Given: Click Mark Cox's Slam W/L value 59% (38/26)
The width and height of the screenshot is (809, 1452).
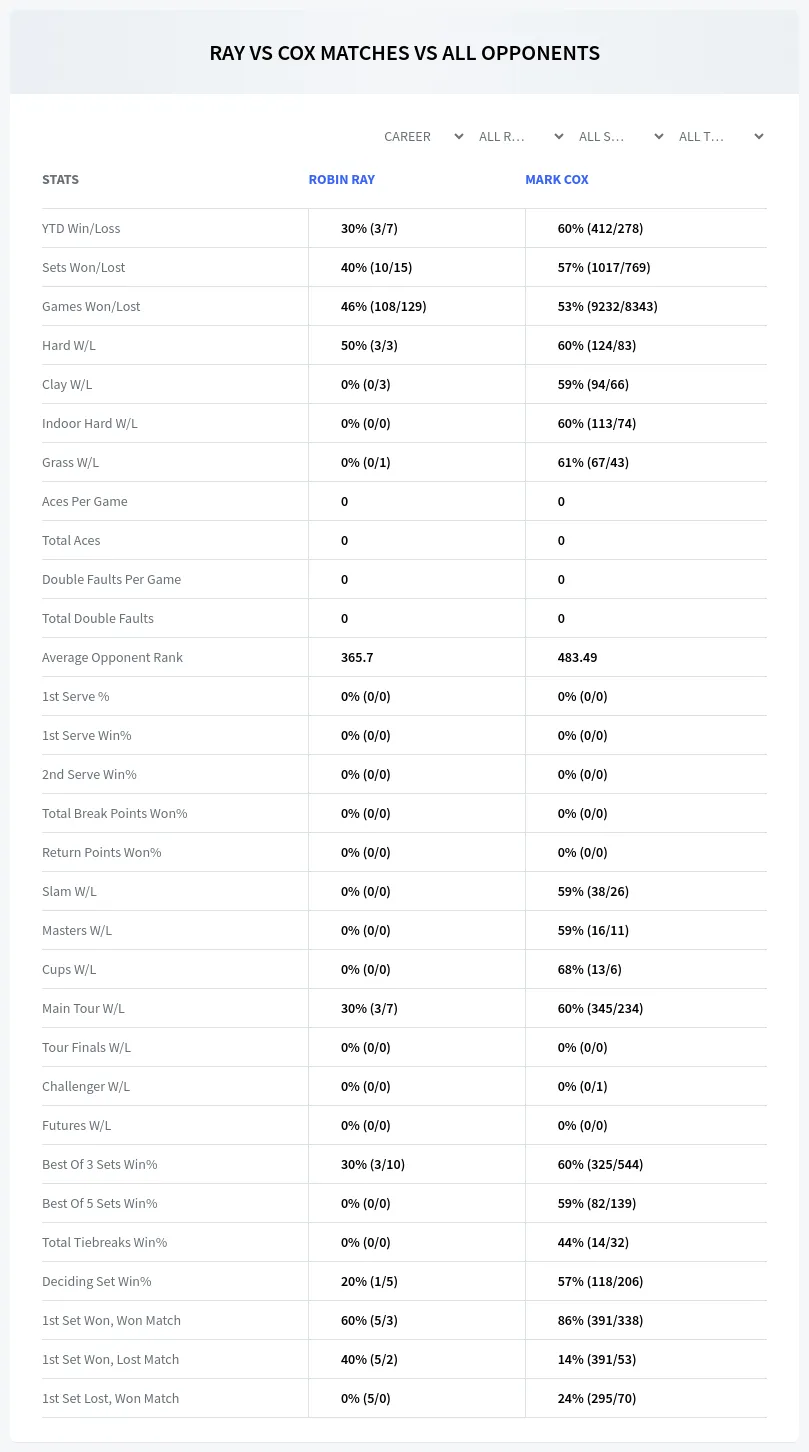Looking at the screenshot, I should [x=593, y=891].
